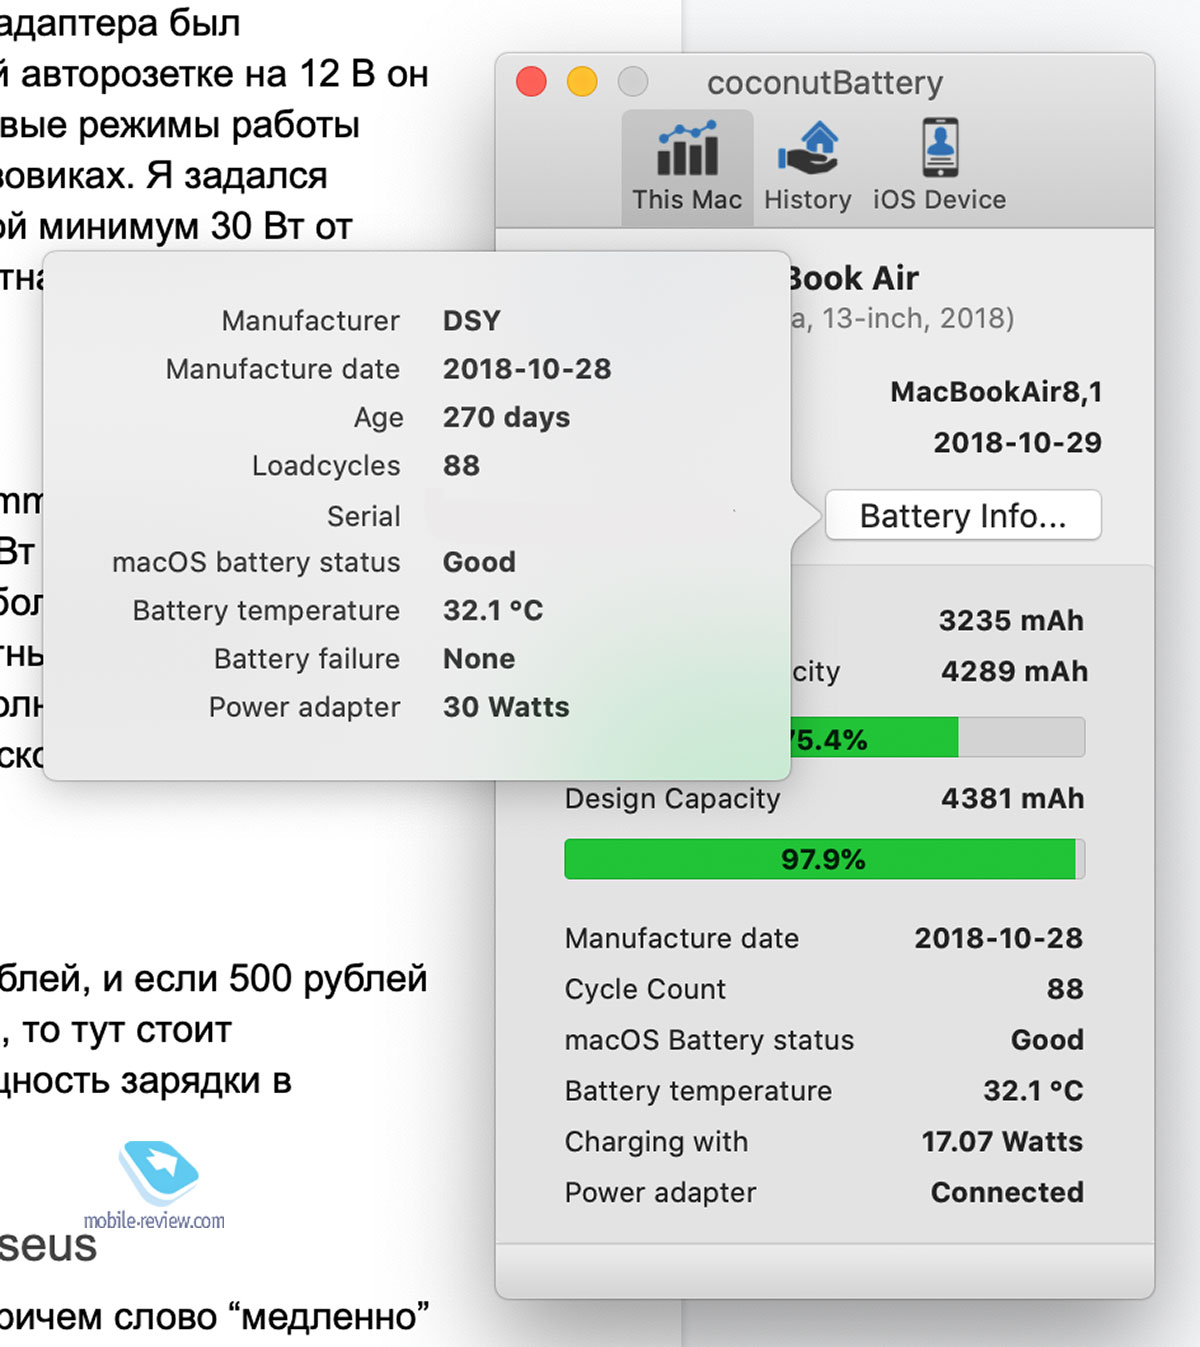The height and width of the screenshot is (1347, 1200).
Task: Click the Battery Info... button
Action: 963,515
